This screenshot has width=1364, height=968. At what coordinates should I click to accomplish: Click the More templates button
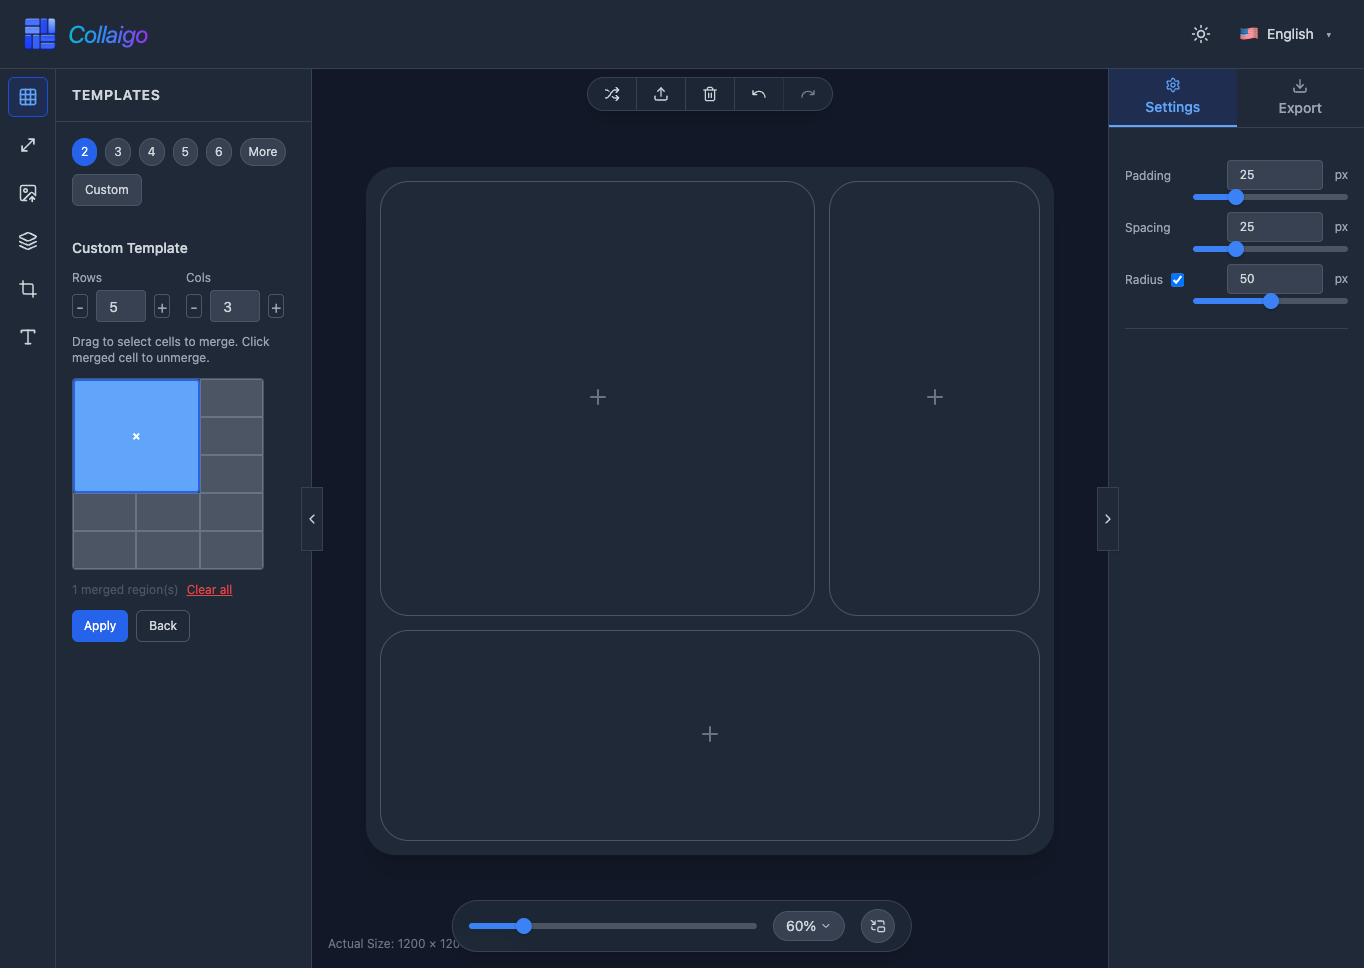click(263, 152)
